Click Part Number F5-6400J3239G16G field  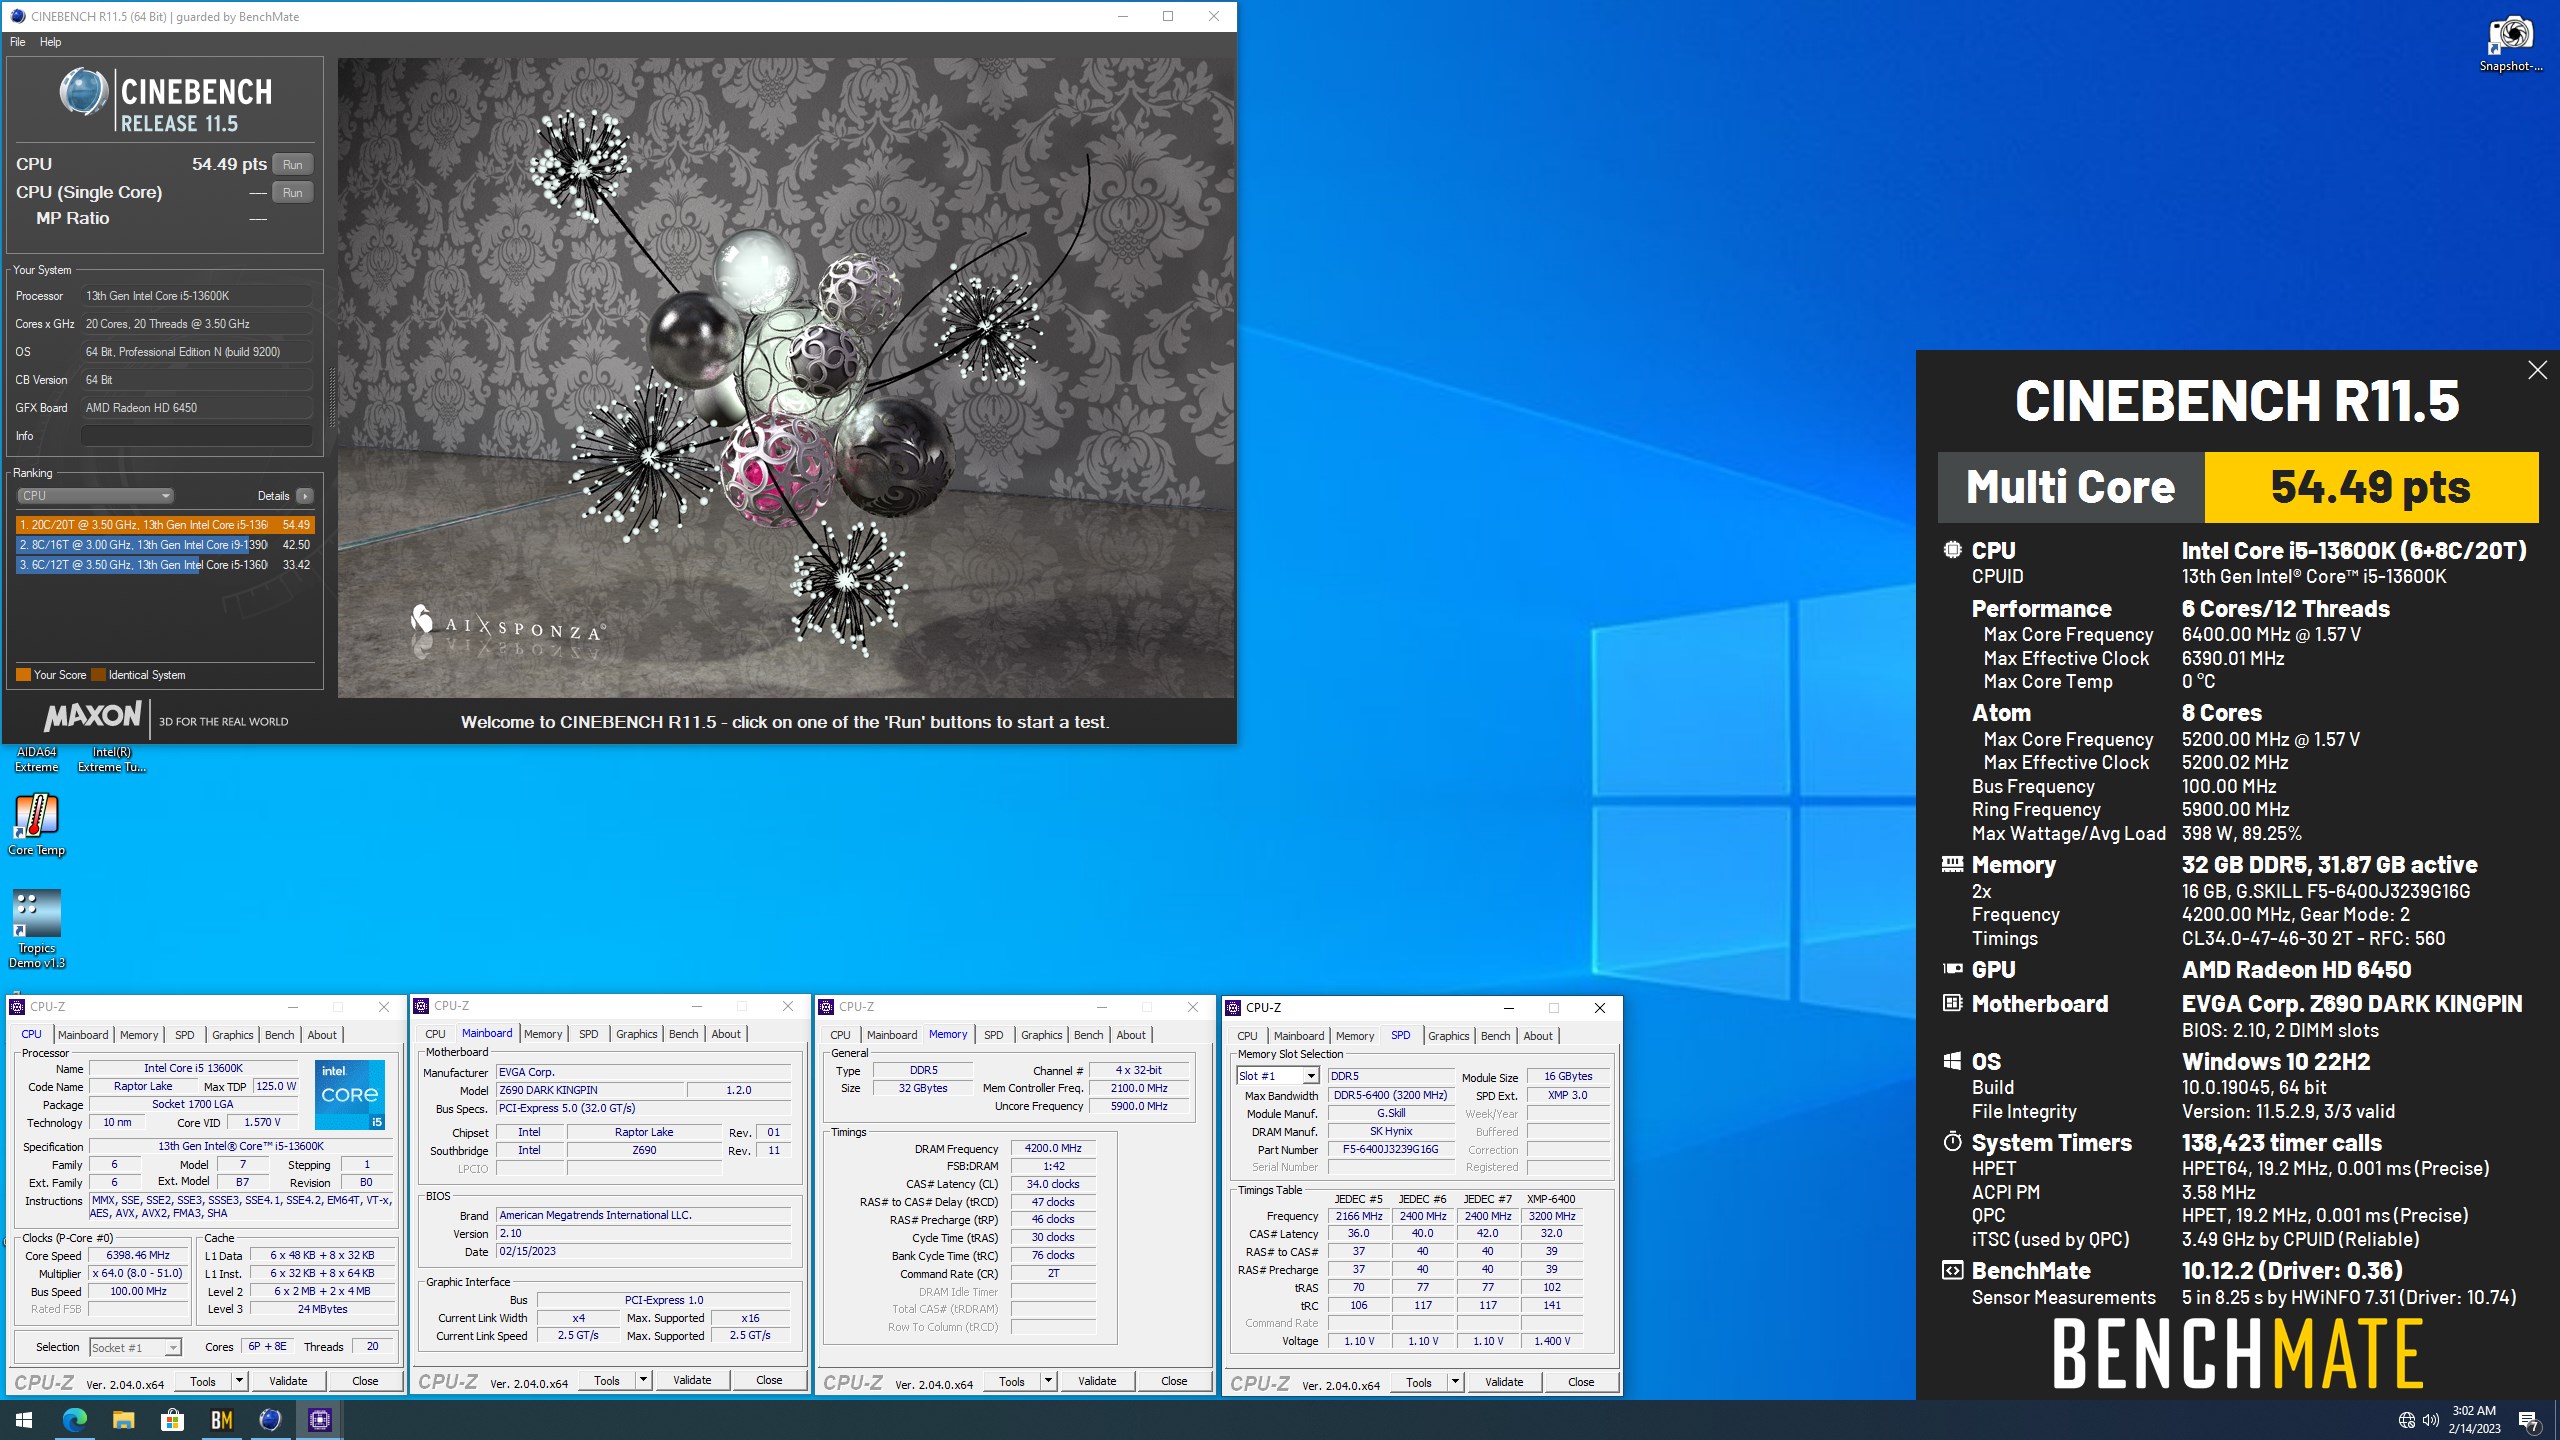coord(1390,1149)
